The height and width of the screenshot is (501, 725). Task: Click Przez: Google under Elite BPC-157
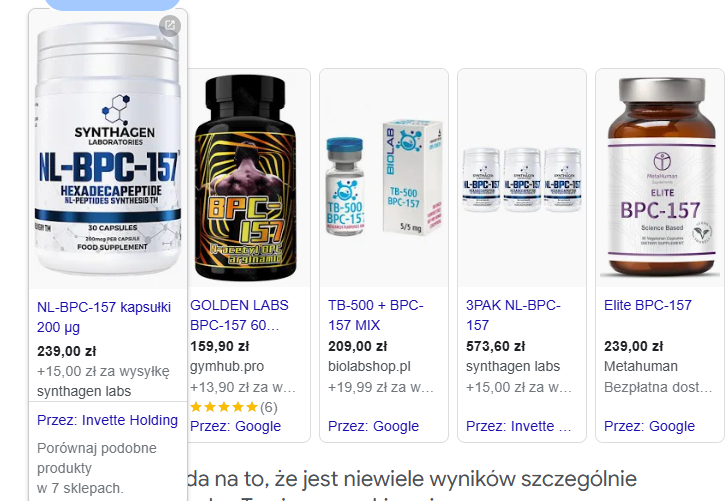pyautogui.click(x=649, y=426)
